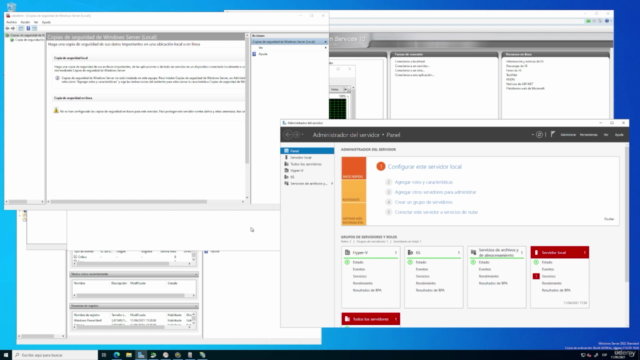Expand Servicios de archivos y... sidebar chevron
The height and width of the screenshot is (360, 640).
[332, 183]
